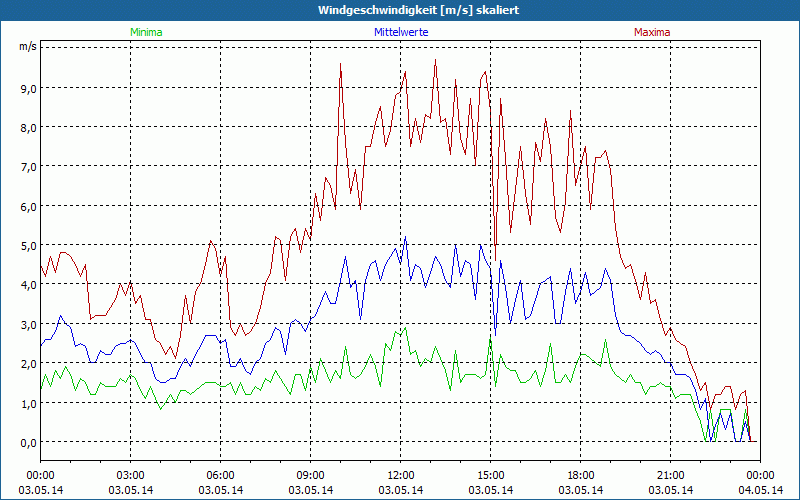800x500 pixels.
Task: Select the 18:00 time axis label
Action: pyautogui.click(x=581, y=475)
